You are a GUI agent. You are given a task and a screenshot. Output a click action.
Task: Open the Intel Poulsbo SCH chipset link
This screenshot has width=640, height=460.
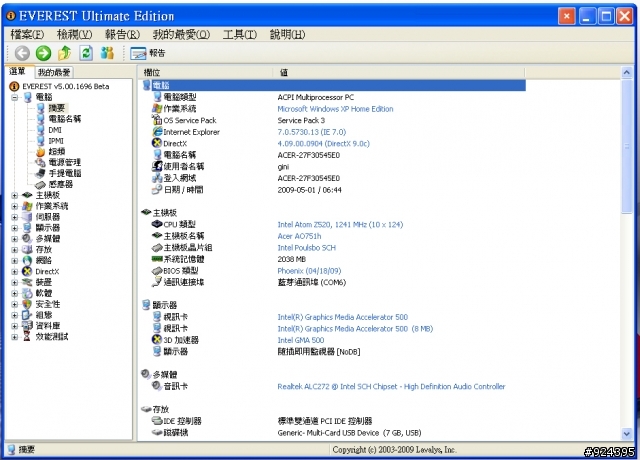(x=307, y=248)
